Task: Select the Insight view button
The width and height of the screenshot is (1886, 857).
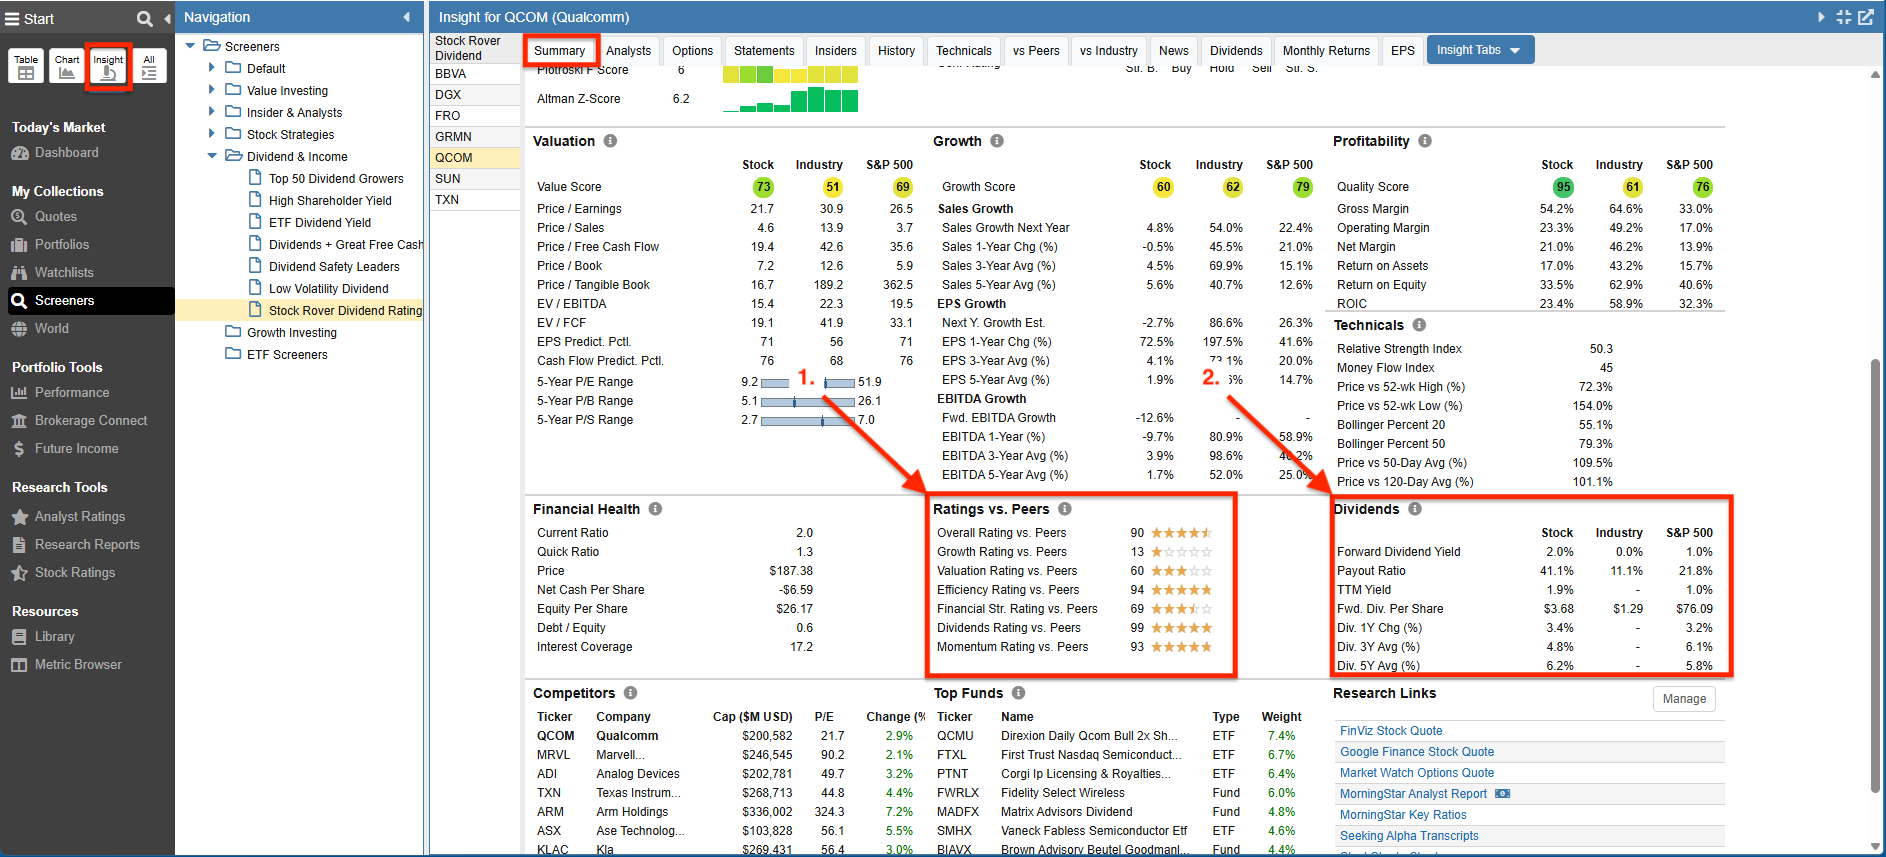Action: click(x=108, y=66)
